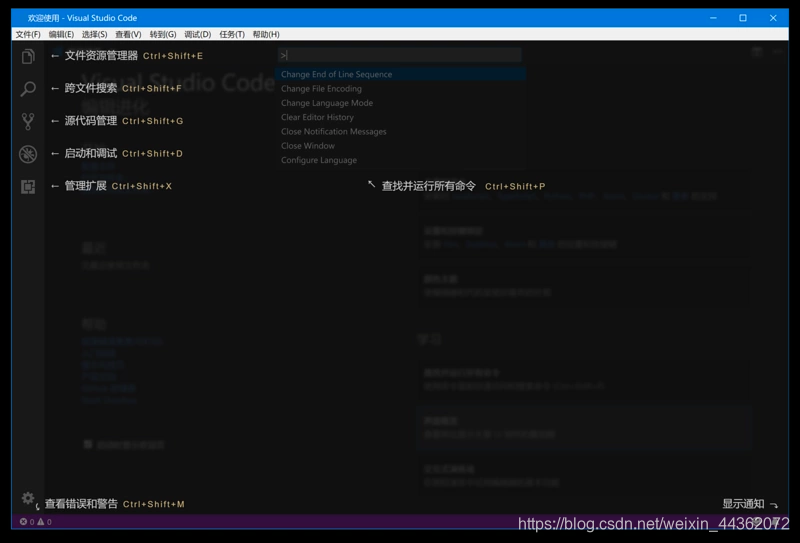Open the Extensions icon in activity bar

[28, 187]
